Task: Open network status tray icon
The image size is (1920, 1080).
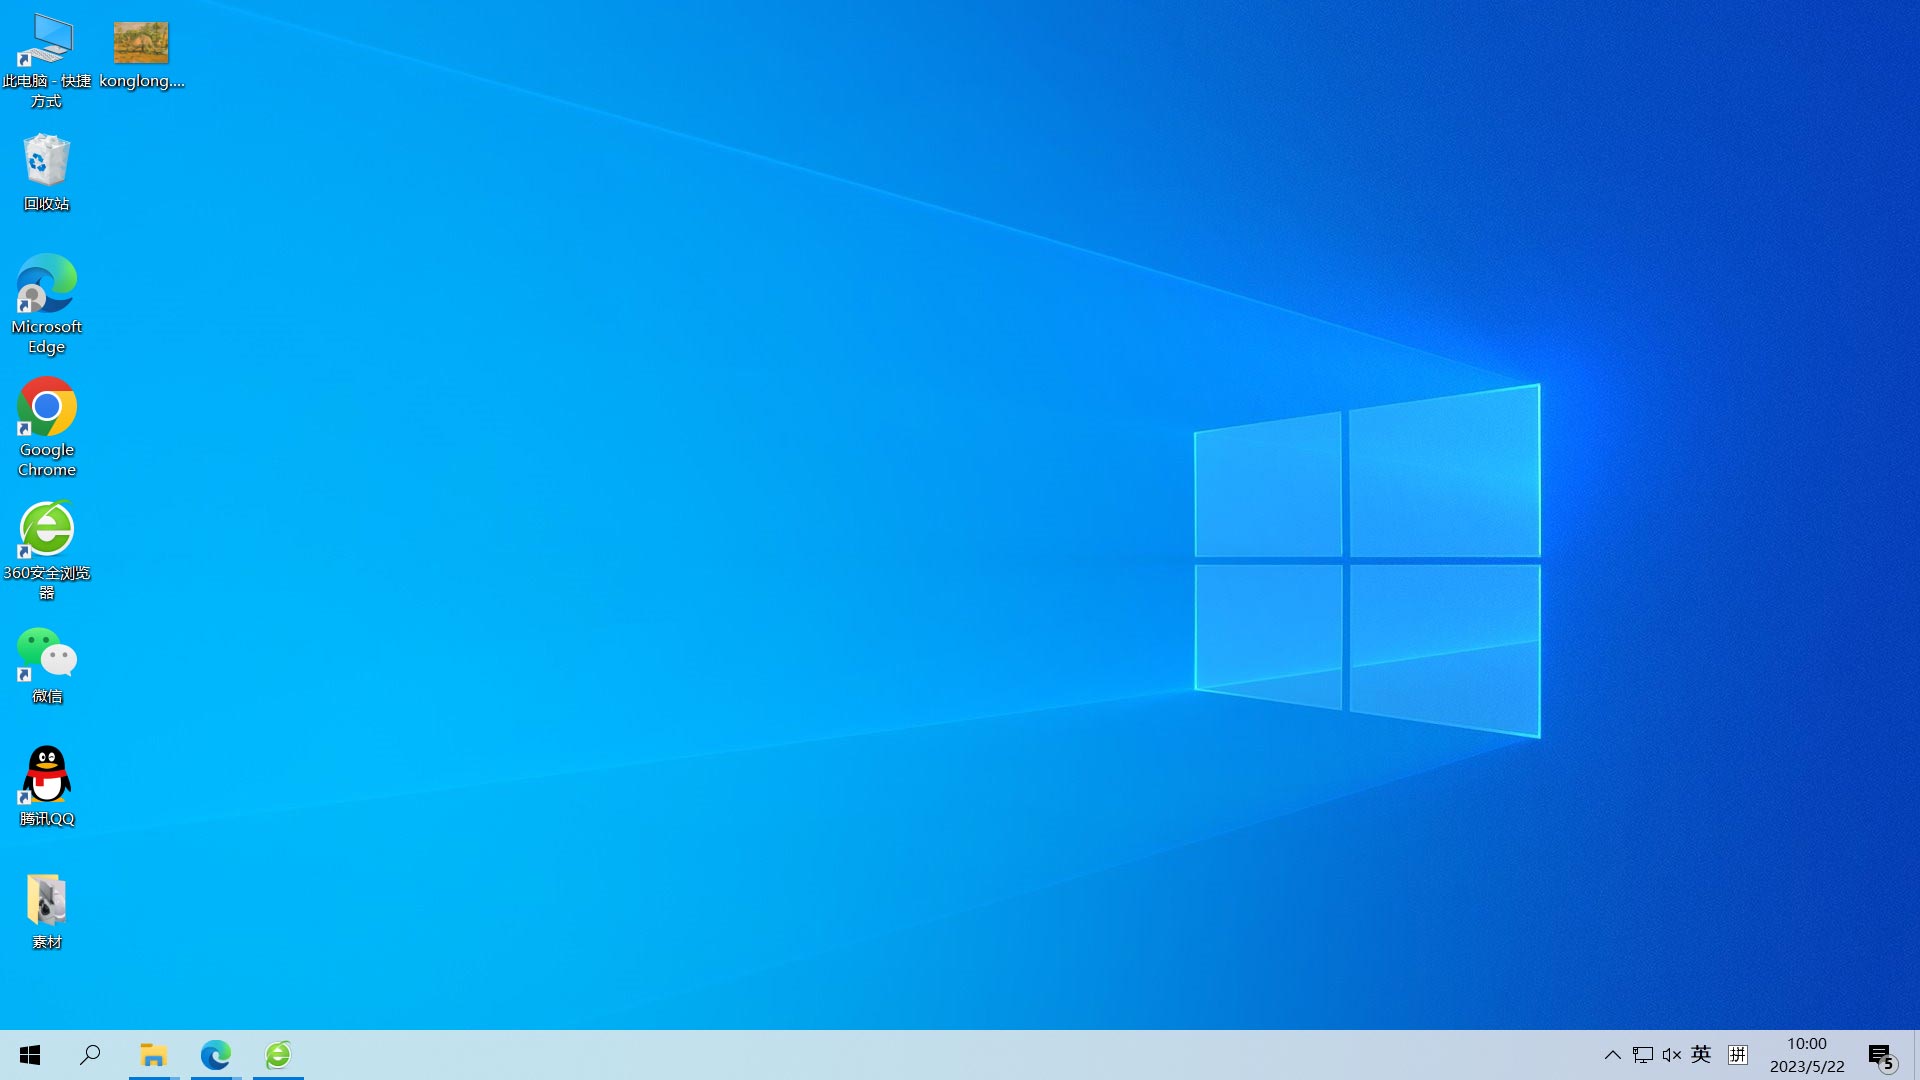Action: (1642, 1055)
